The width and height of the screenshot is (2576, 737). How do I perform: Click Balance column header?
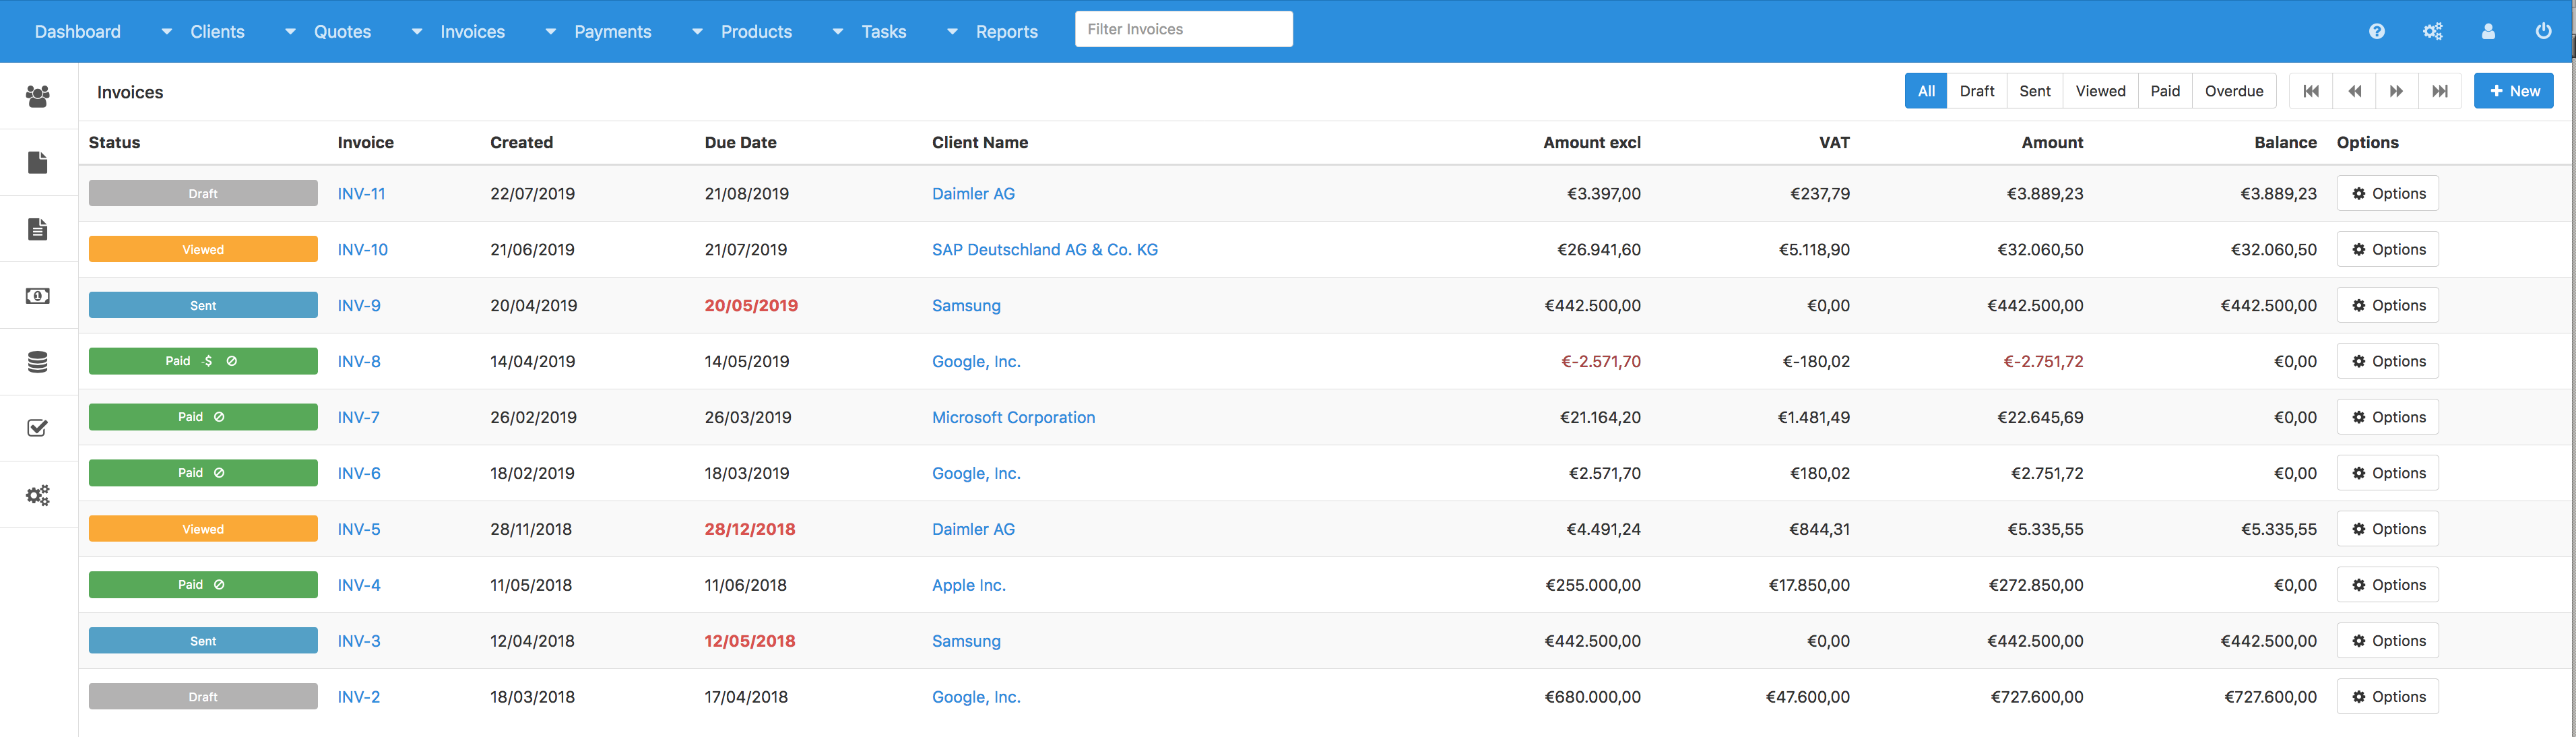pos(2285,142)
